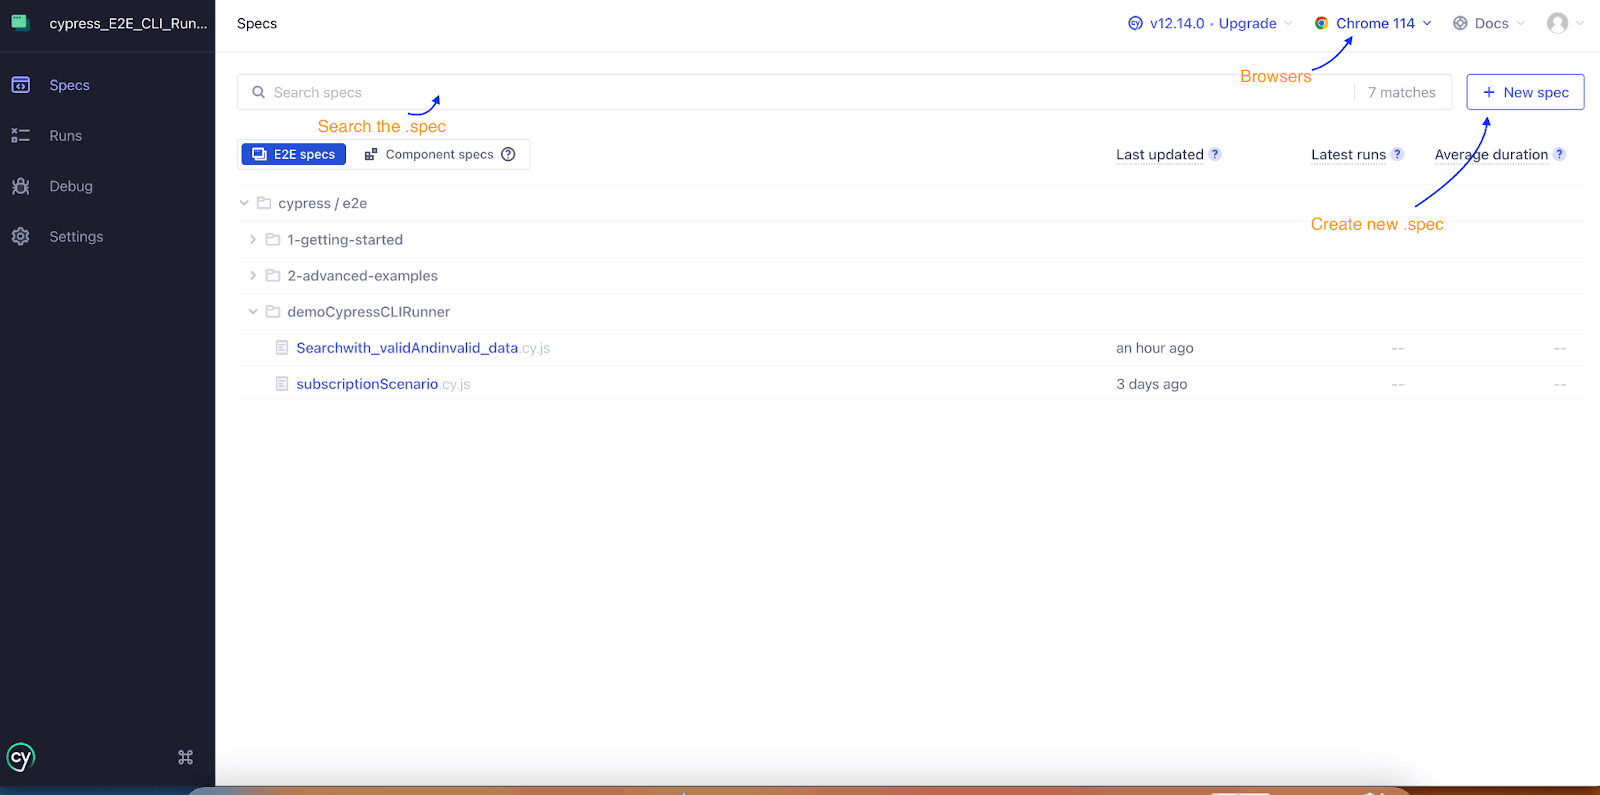Click the Chrome browser icon in header

point(1321,23)
